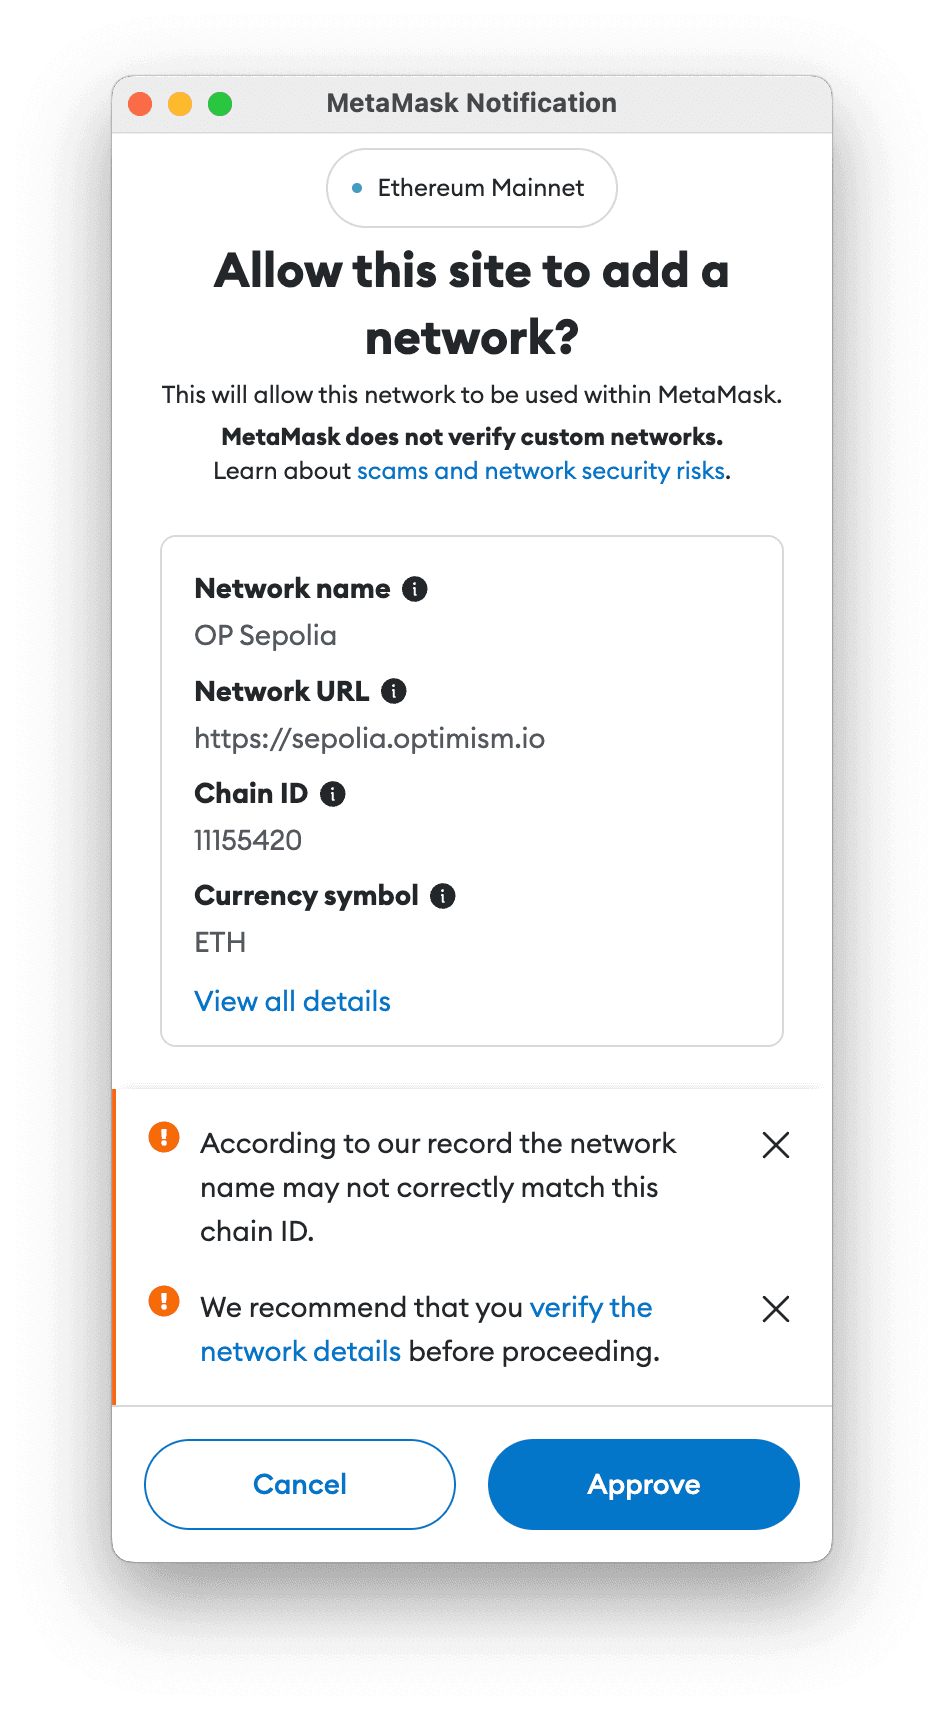944x1710 pixels.
Task: Click the yellow minimize traffic light
Action: click(x=180, y=103)
